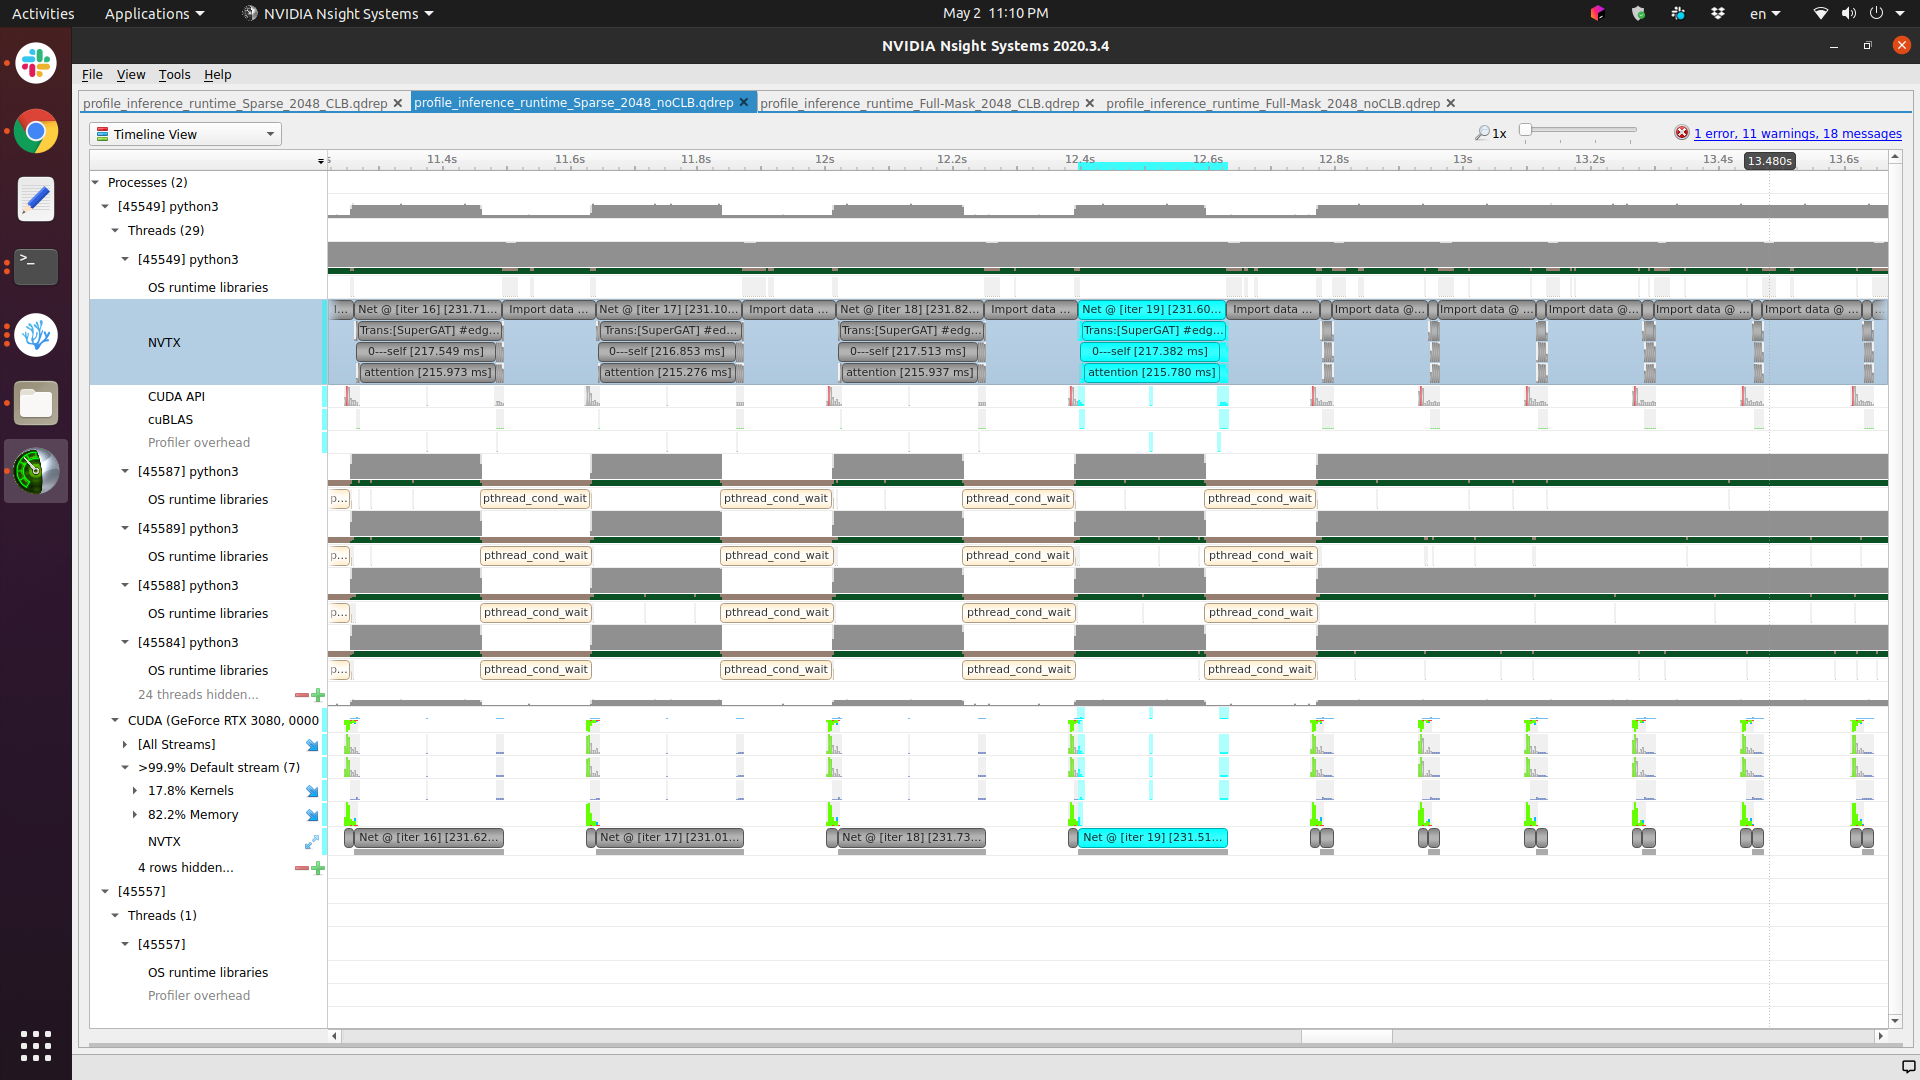Image resolution: width=1920 pixels, height=1080 pixels.
Task: Click the zoom magnifier 1x icon
Action: click(x=1482, y=133)
